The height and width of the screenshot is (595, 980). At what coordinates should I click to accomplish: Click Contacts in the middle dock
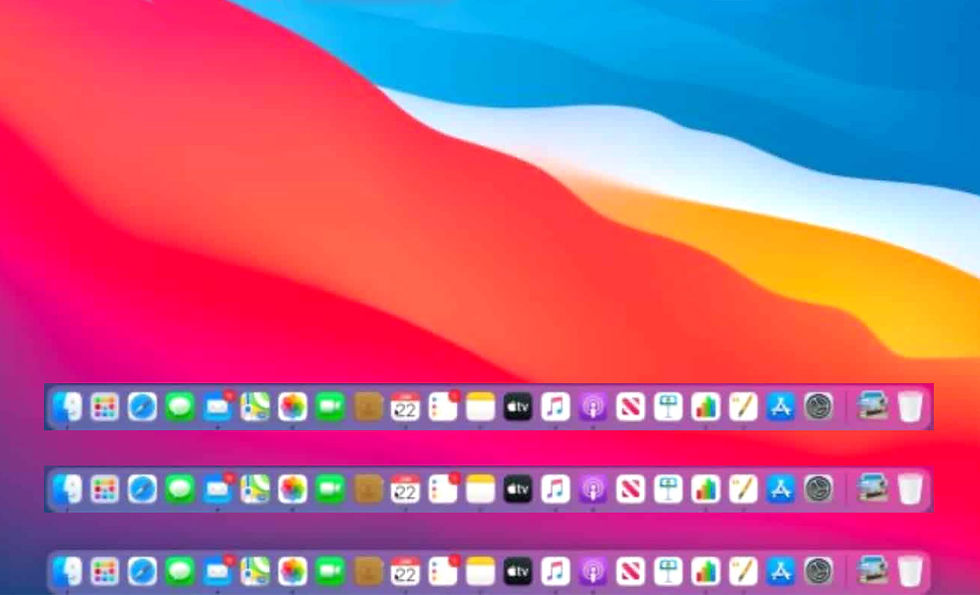(368, 489)
